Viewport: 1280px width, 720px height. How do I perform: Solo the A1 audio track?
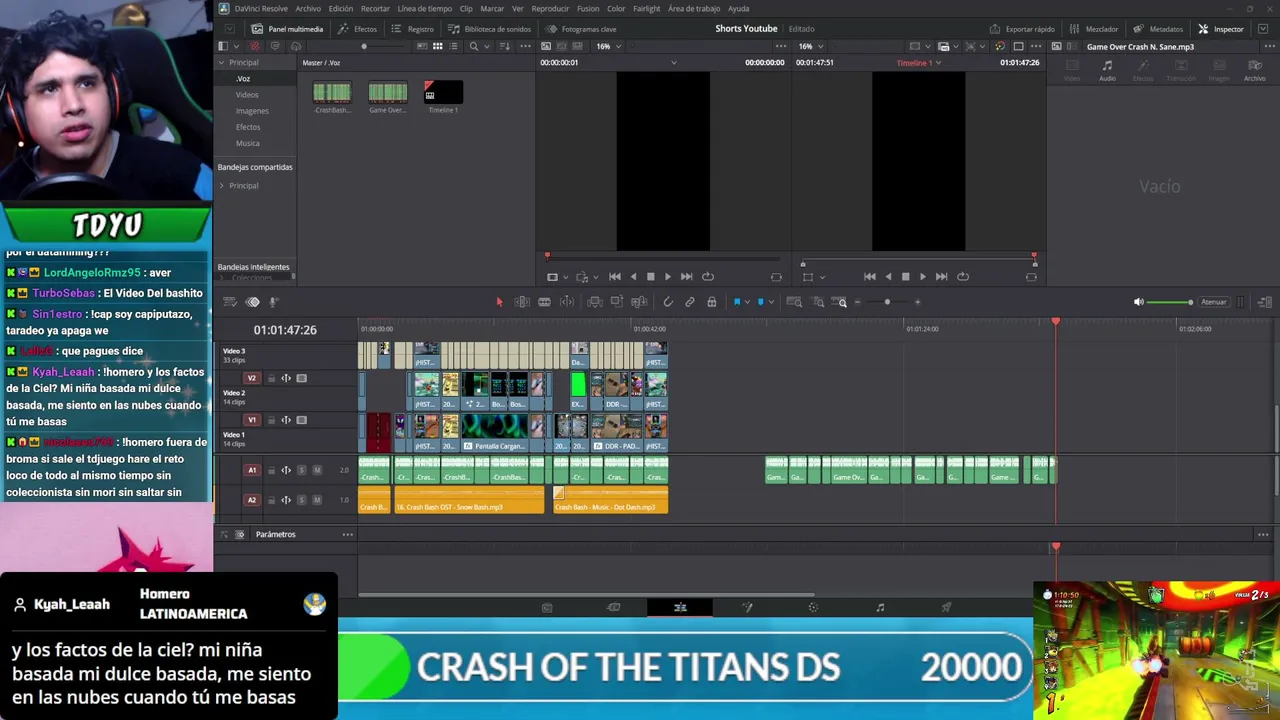[x=302, y=470]
